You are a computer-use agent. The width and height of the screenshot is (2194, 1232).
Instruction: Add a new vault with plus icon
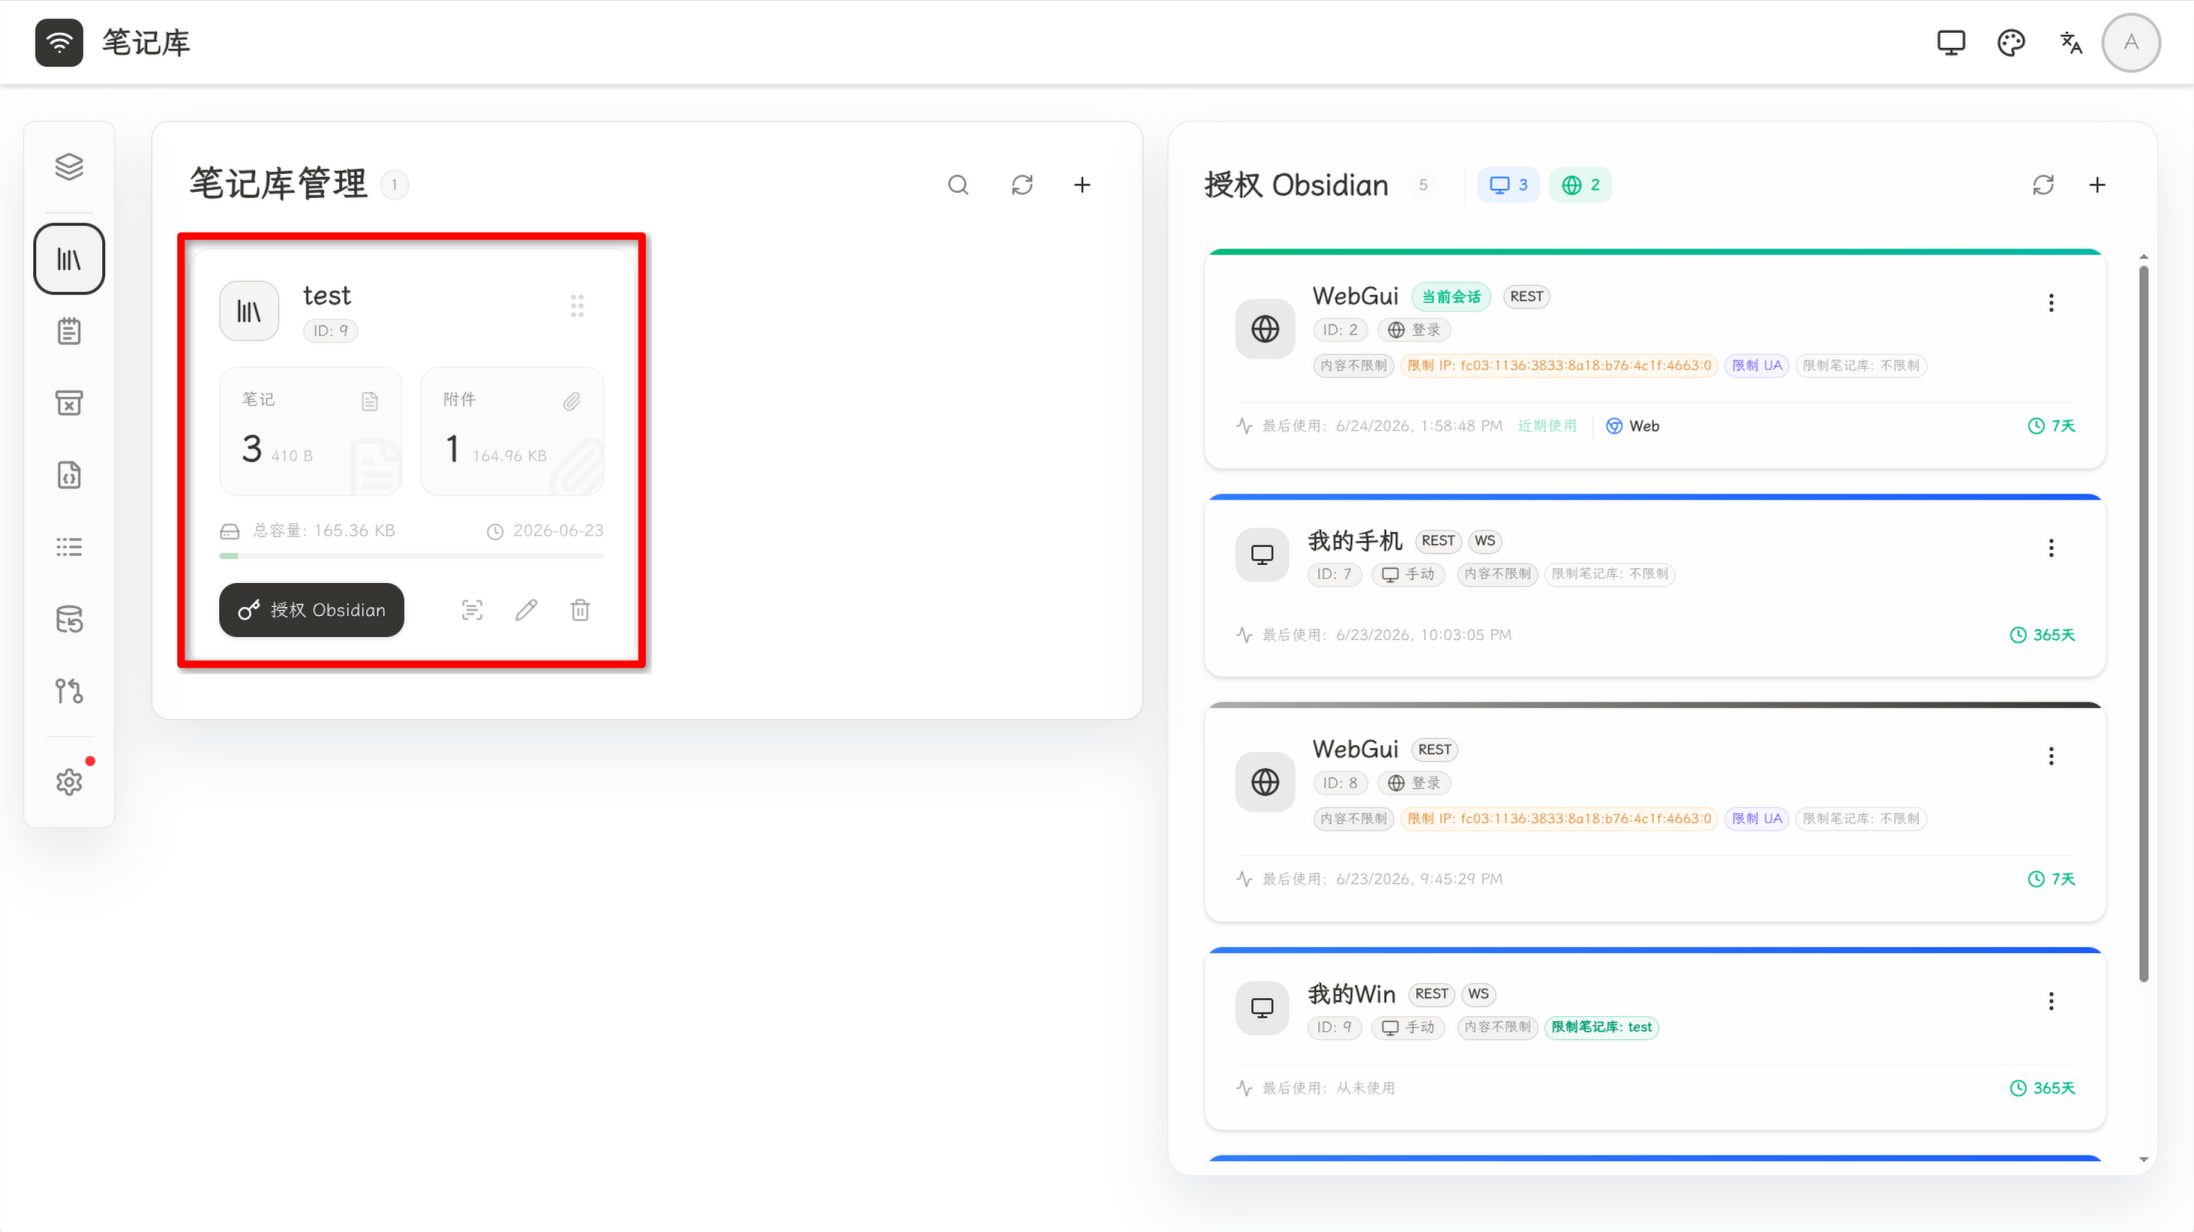coord(1082,185)
